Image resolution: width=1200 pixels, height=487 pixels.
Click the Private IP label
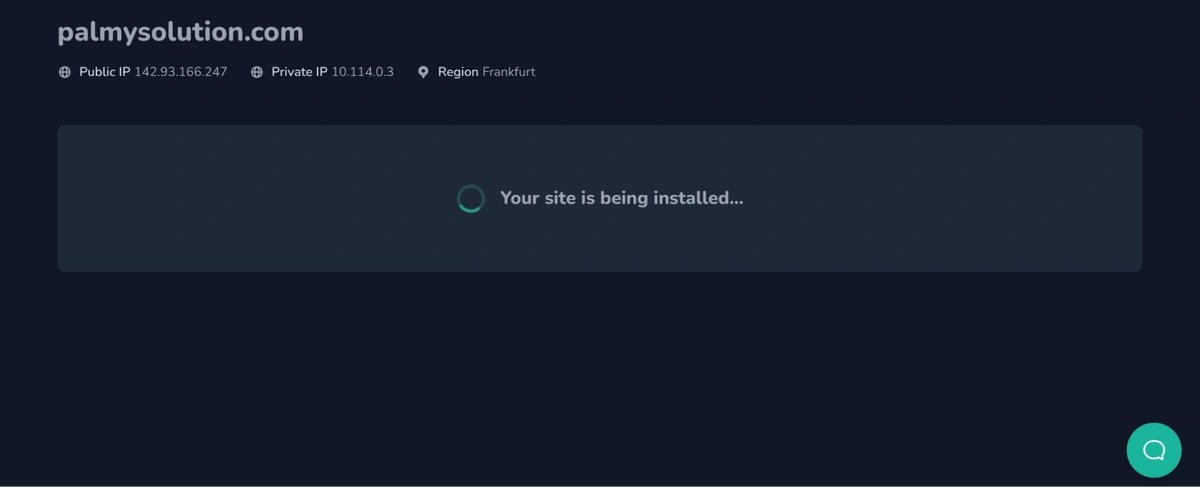[x=299, y=72]
